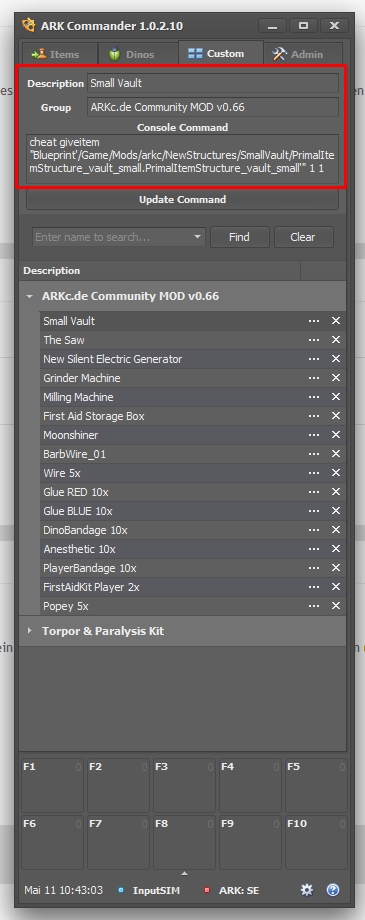The image size is (365, 920).
Task: Open the blue help question mark icon
Action: 333,890
